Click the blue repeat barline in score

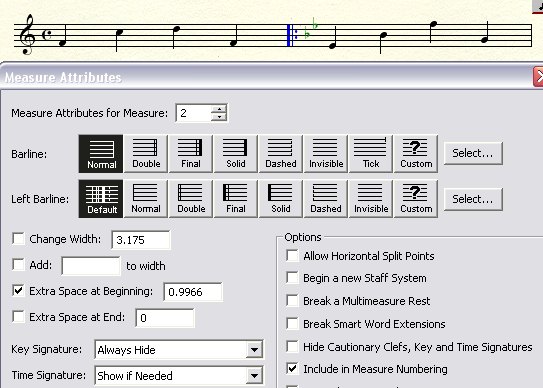click(x=292, y=35)
